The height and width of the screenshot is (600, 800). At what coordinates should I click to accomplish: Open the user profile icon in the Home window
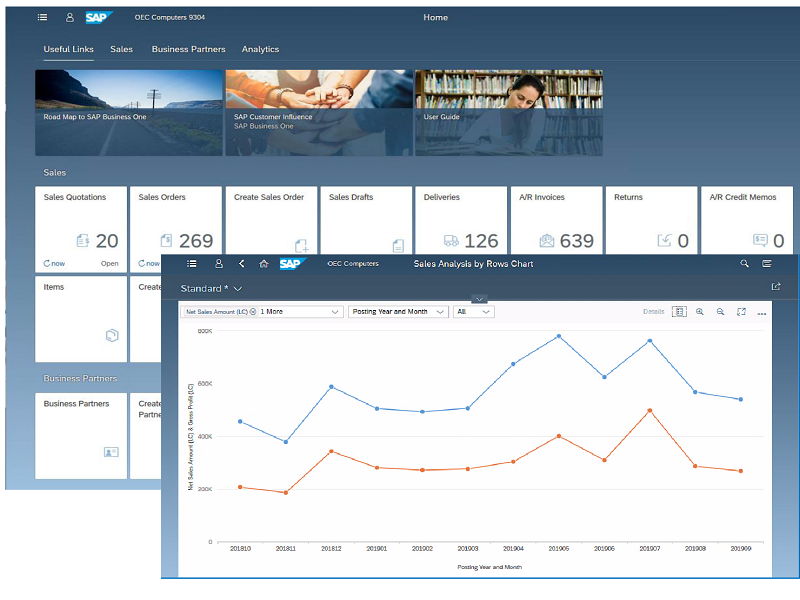click(70, 17)
